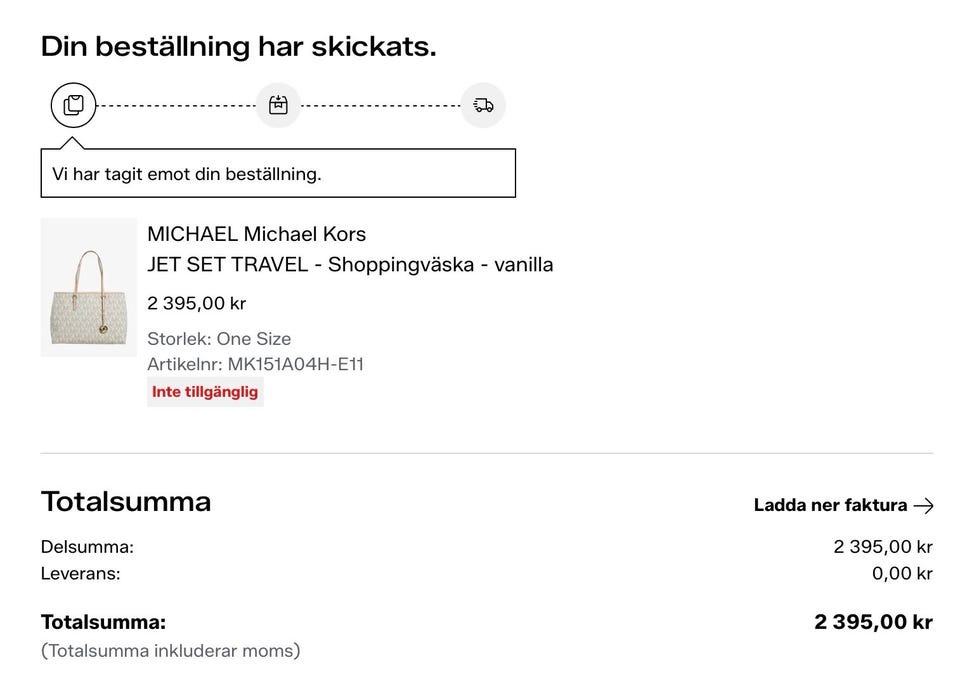960x691 pixels.
Task: Click the Storlek One Size text
Action: click(219, 339)
